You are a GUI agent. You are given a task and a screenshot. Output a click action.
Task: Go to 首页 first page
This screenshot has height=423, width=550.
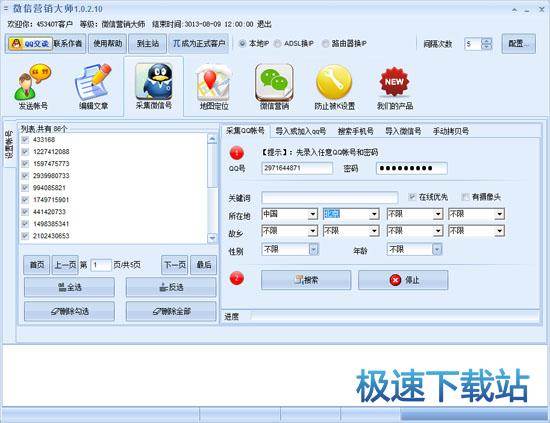36,265
